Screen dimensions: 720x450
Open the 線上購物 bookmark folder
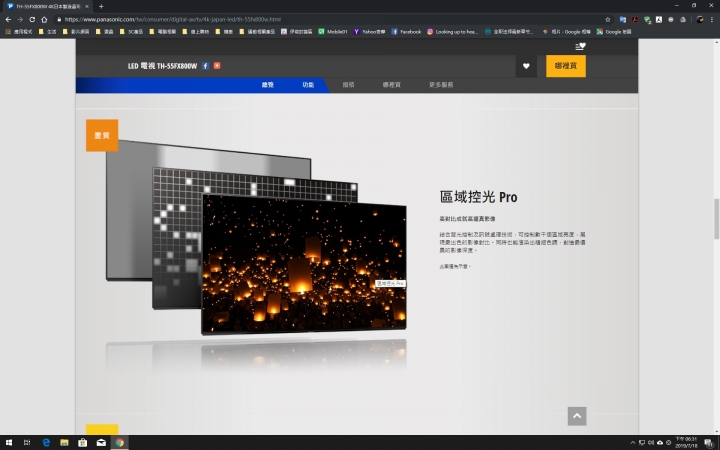point(195,32)
